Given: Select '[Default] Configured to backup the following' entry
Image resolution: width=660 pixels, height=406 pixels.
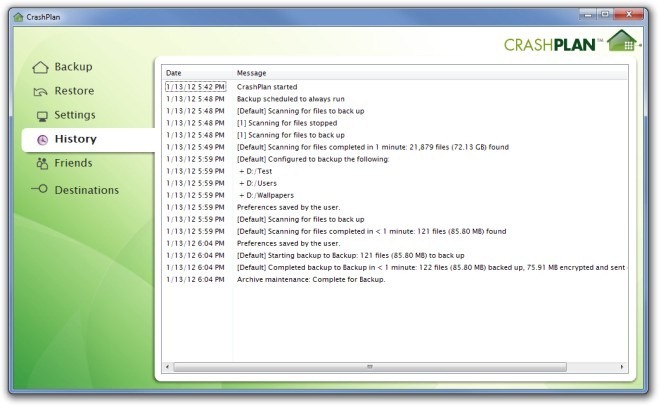Looking at the screenshot, I should (313, 159).
